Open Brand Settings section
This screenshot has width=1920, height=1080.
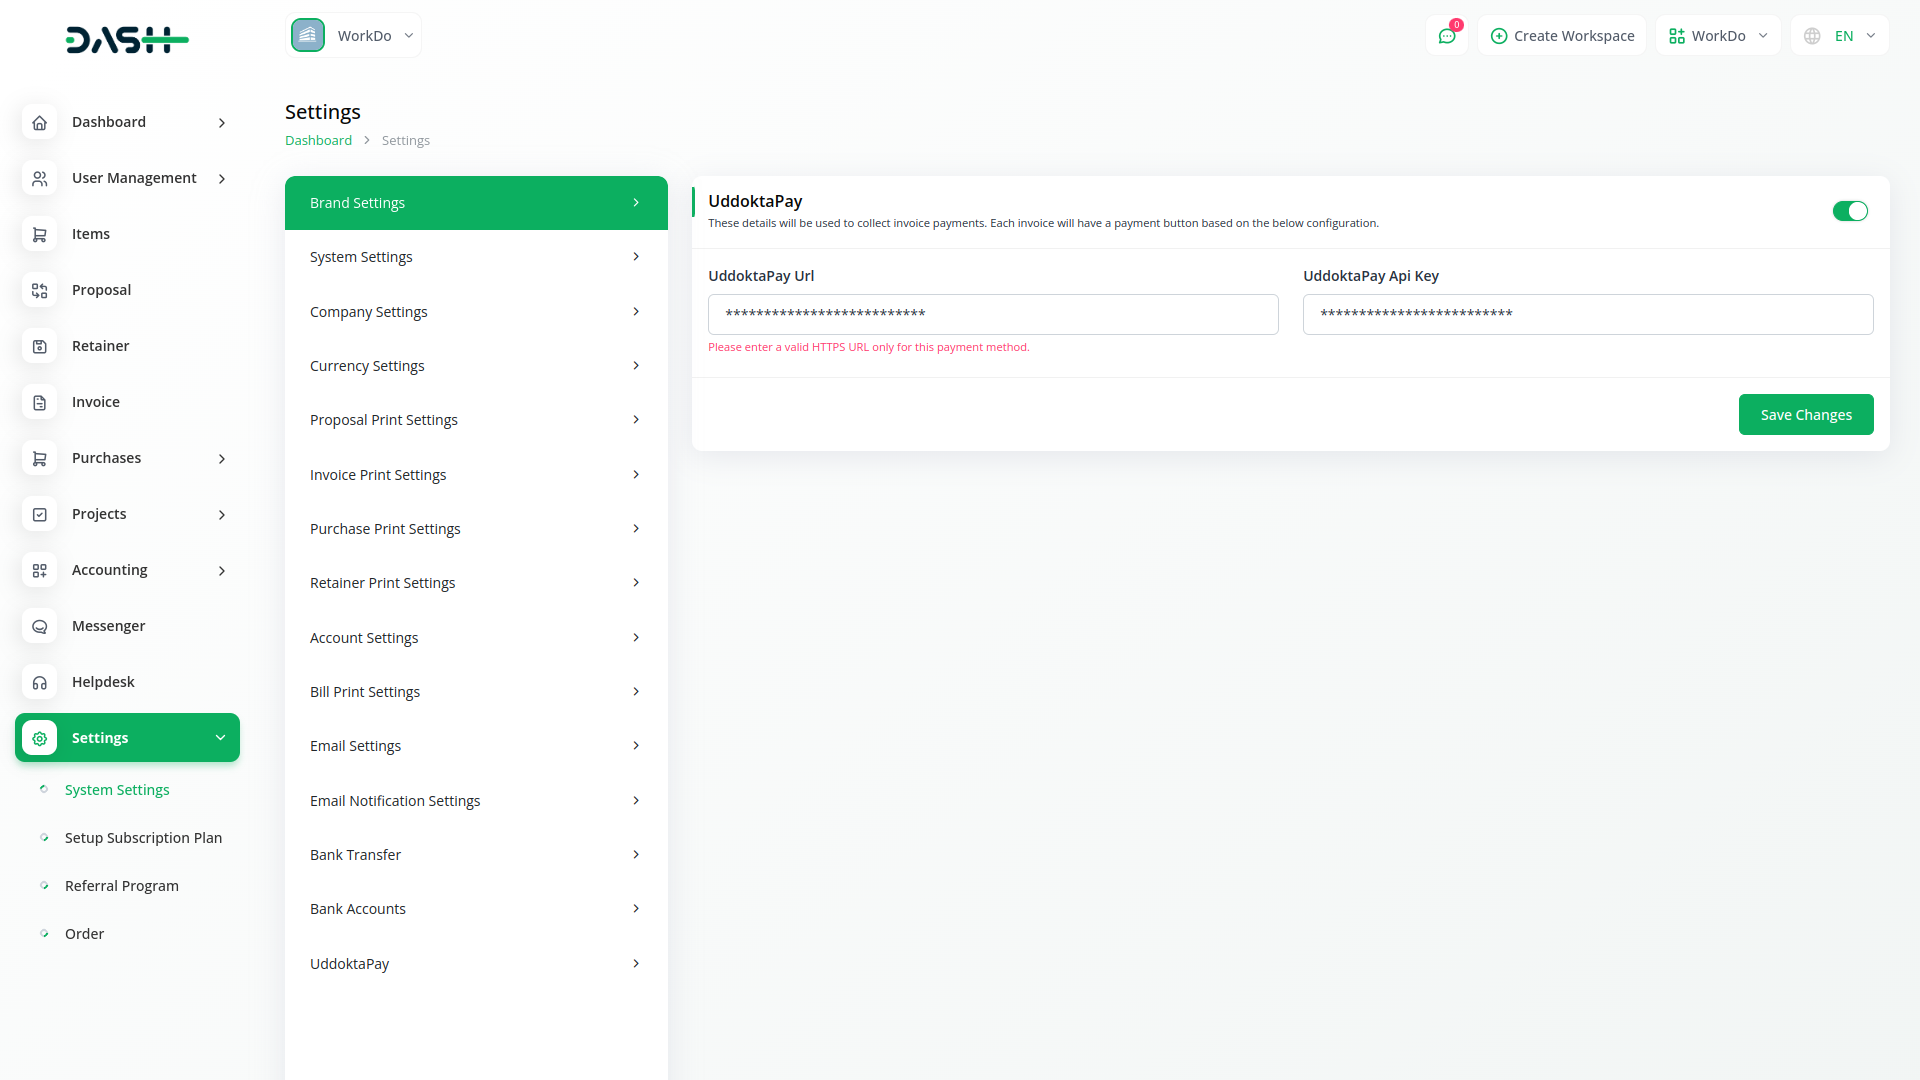click(476, 203)
